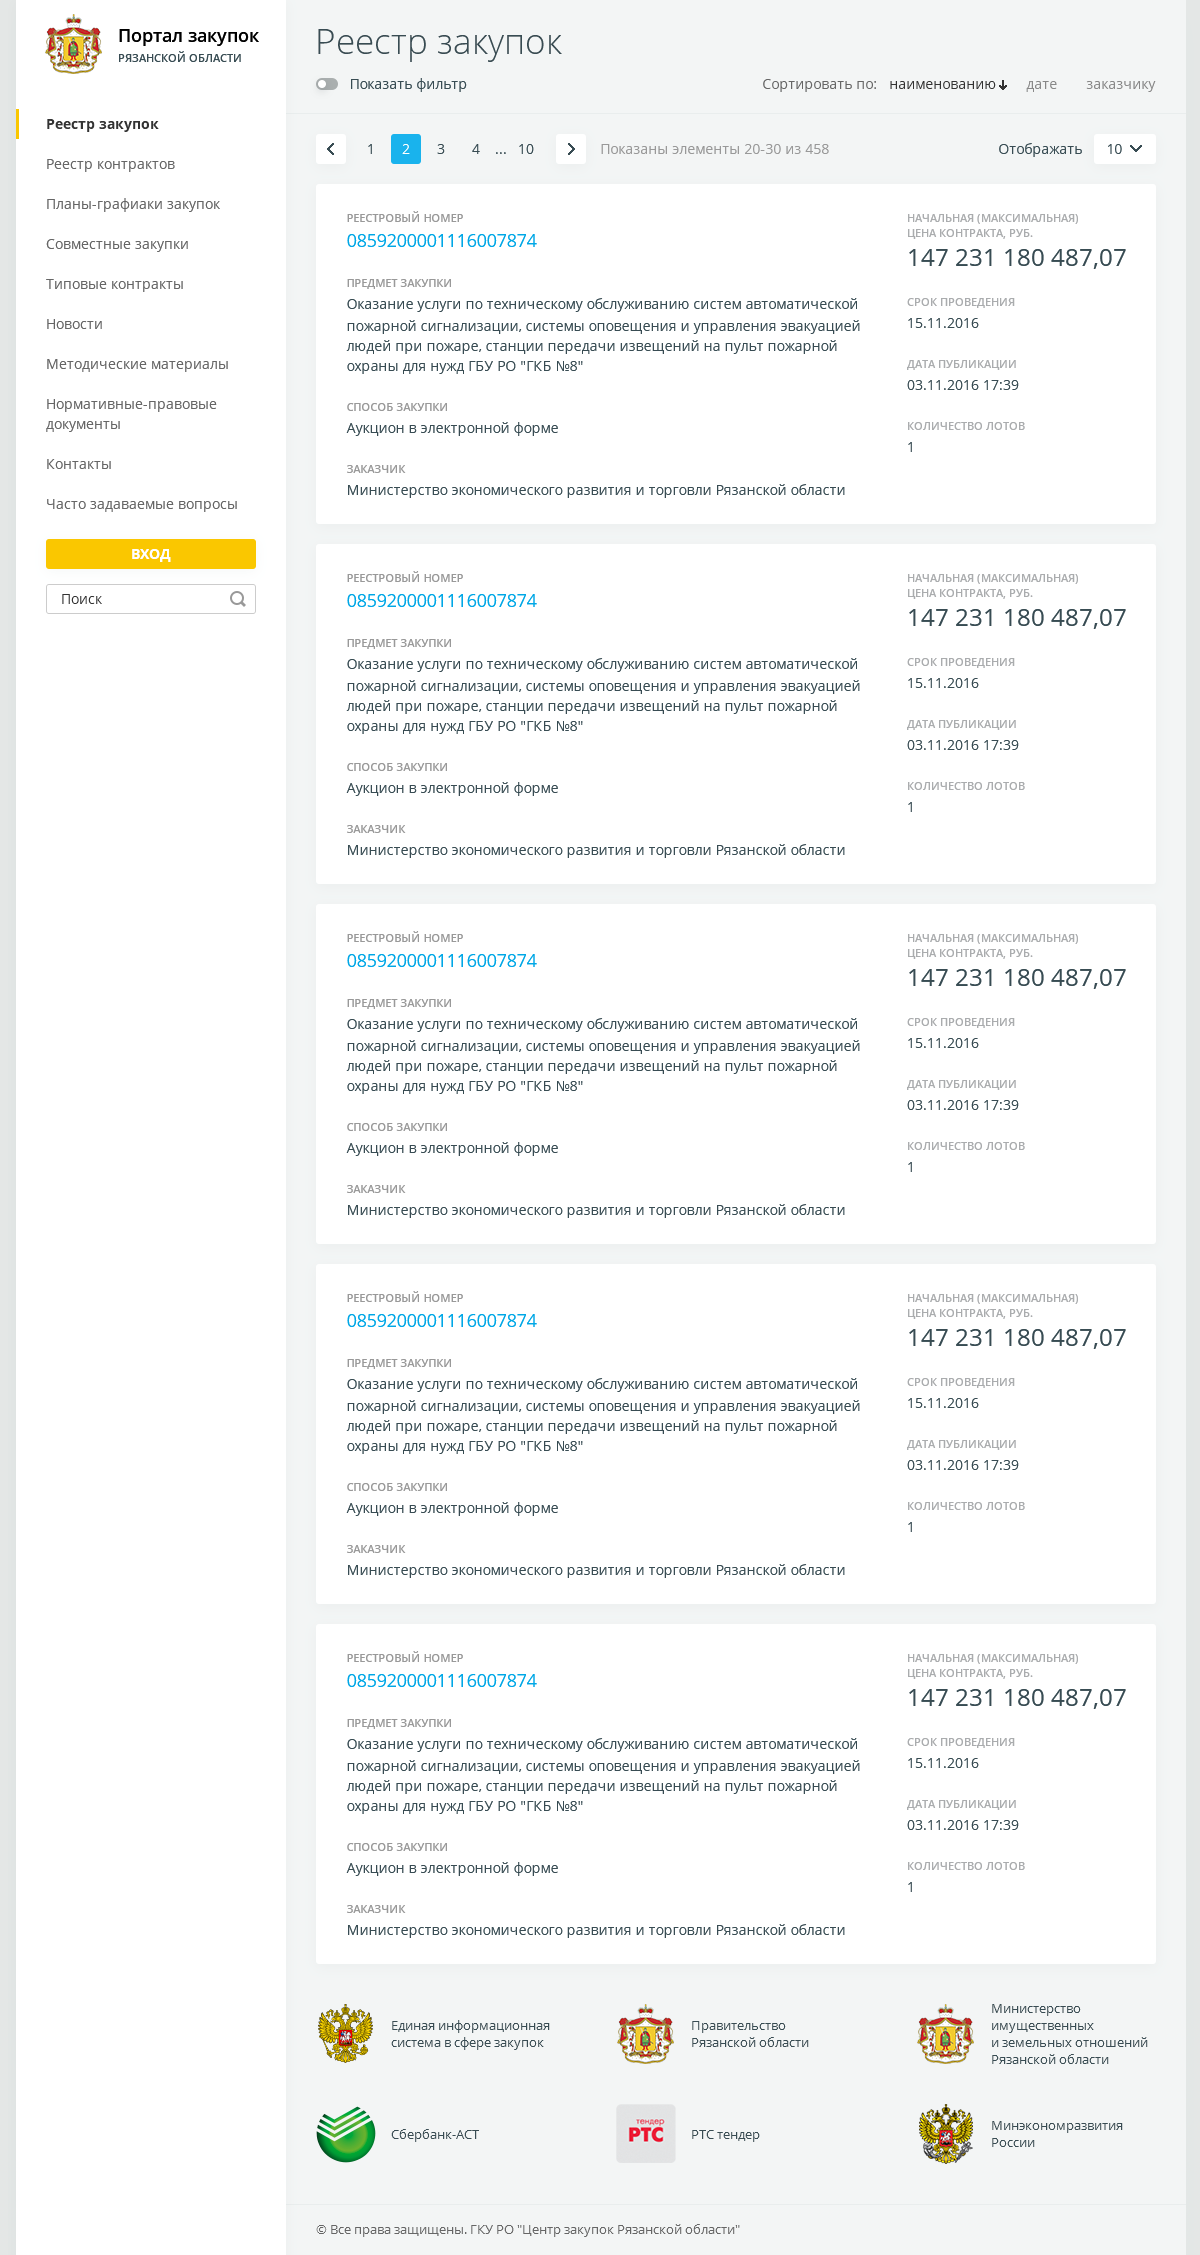
Task: Click the search magnifier icon
Action: tap(238, 599)
